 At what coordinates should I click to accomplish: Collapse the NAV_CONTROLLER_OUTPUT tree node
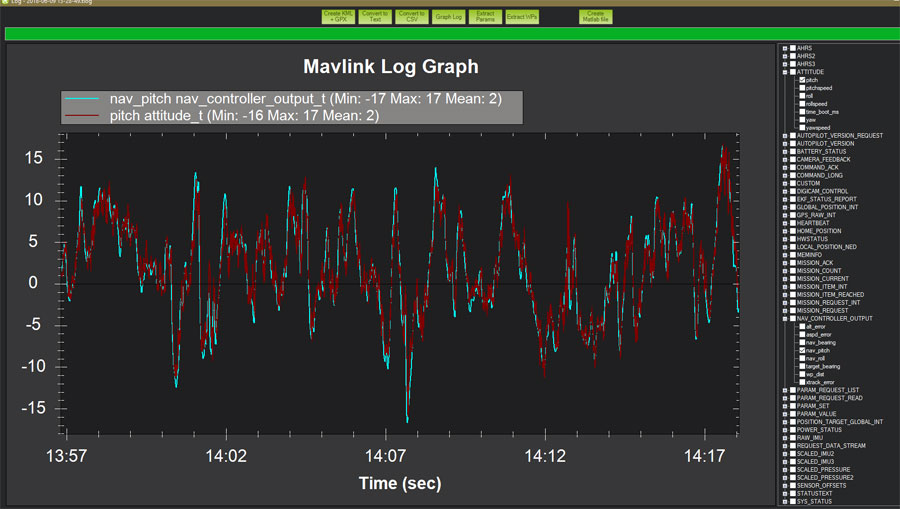point(785,318)
